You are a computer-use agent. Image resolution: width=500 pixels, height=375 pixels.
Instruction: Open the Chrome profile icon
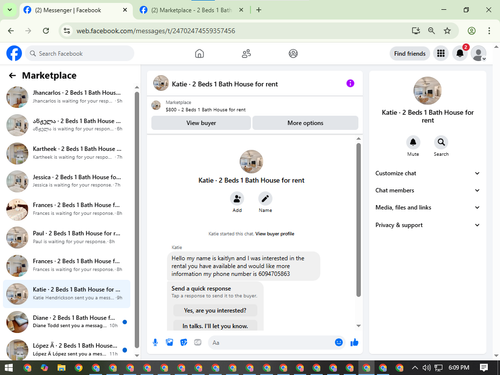pos(471,31)
